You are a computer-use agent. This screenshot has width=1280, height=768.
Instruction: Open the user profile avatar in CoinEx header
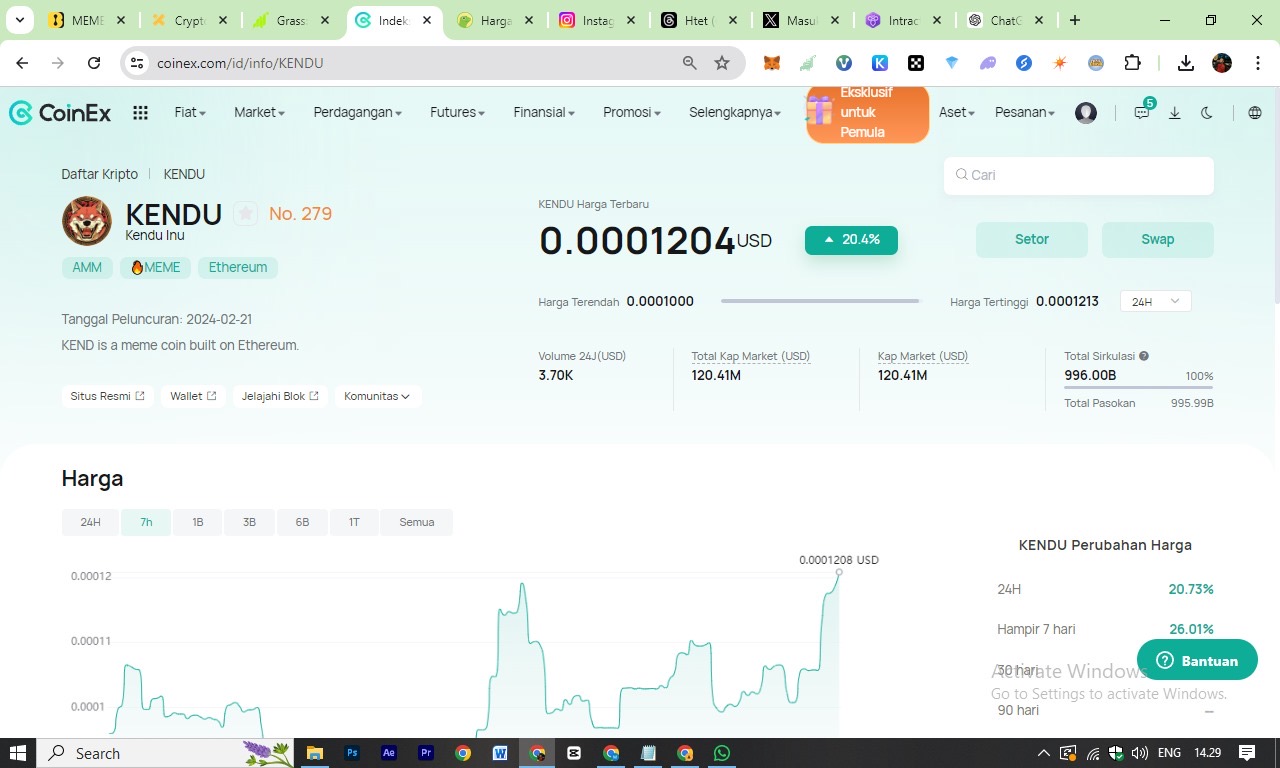[x=1086, y=113]
